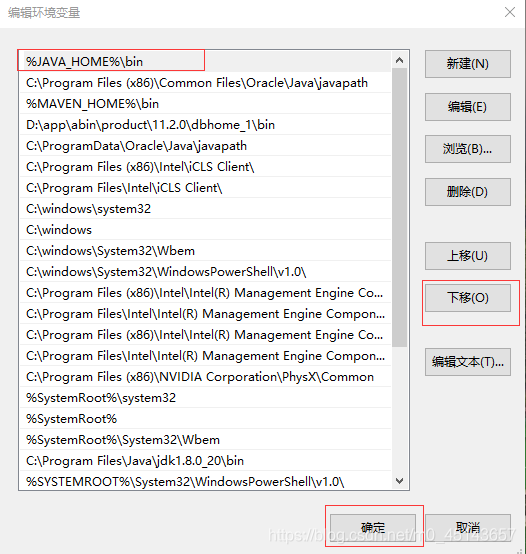Image resolution: width=526 pixels, height=554 pixels.
Task: Select the C:\windows\system32 entry
Action: (x=206, y=209)
